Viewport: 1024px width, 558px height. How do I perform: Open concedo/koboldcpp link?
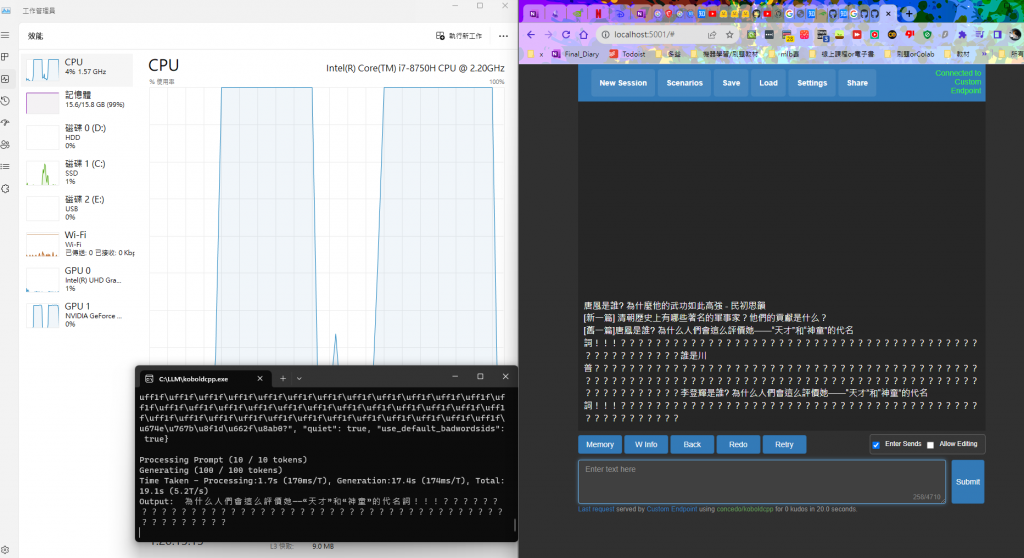745,509
